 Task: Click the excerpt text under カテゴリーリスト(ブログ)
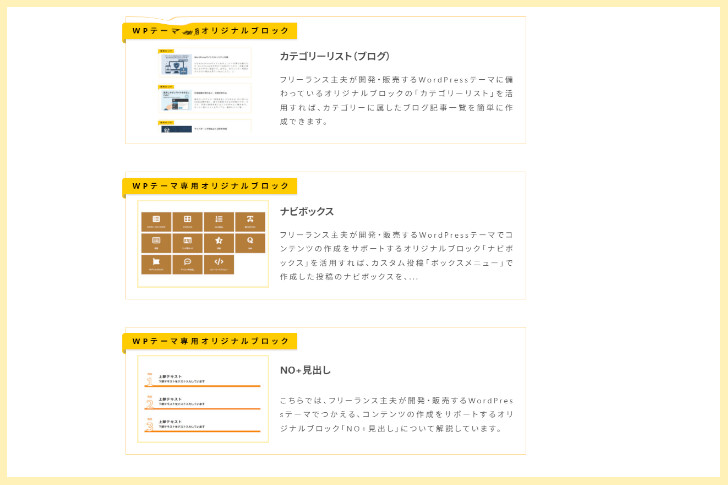point(396,101)
